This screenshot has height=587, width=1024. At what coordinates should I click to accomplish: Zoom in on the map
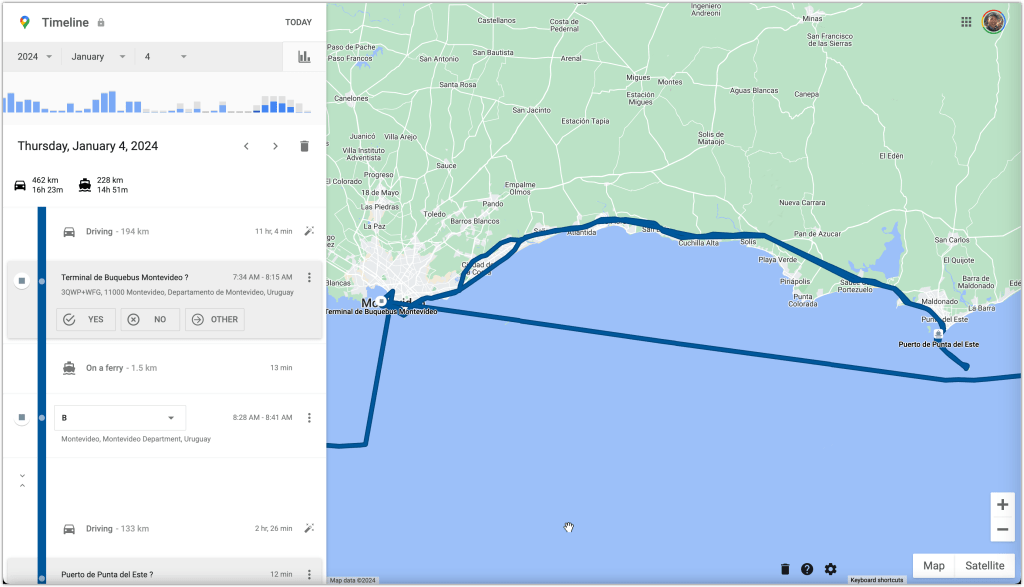1002,505
